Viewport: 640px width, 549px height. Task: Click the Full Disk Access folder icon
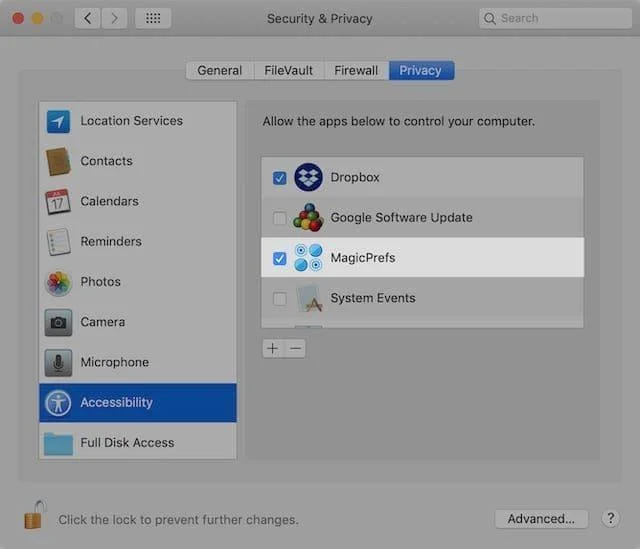[58, 444]
